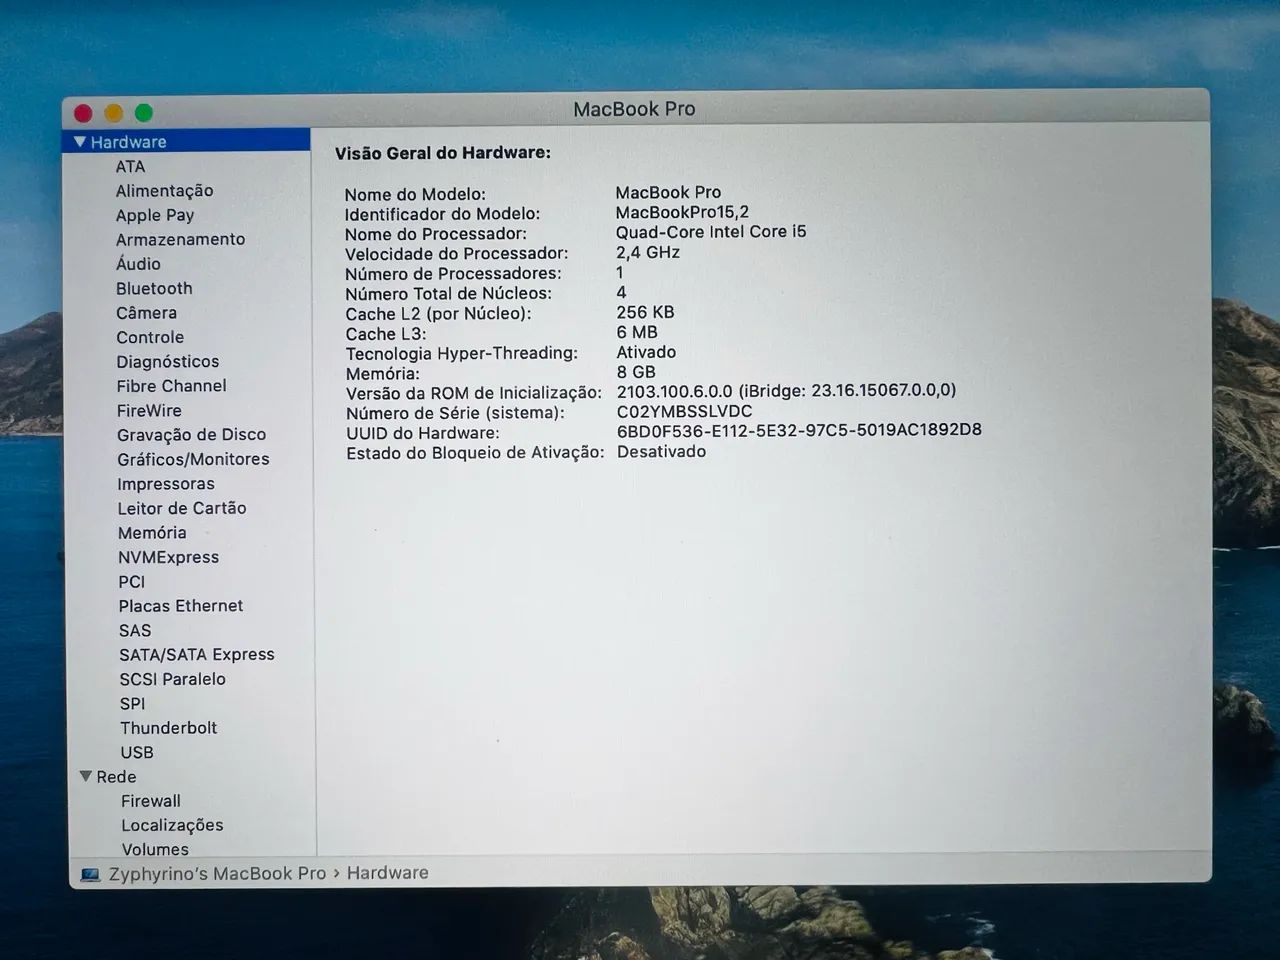This screenshot has height=960, width=1280.
Task: Select Localizações under Rede
Action: 172,825
